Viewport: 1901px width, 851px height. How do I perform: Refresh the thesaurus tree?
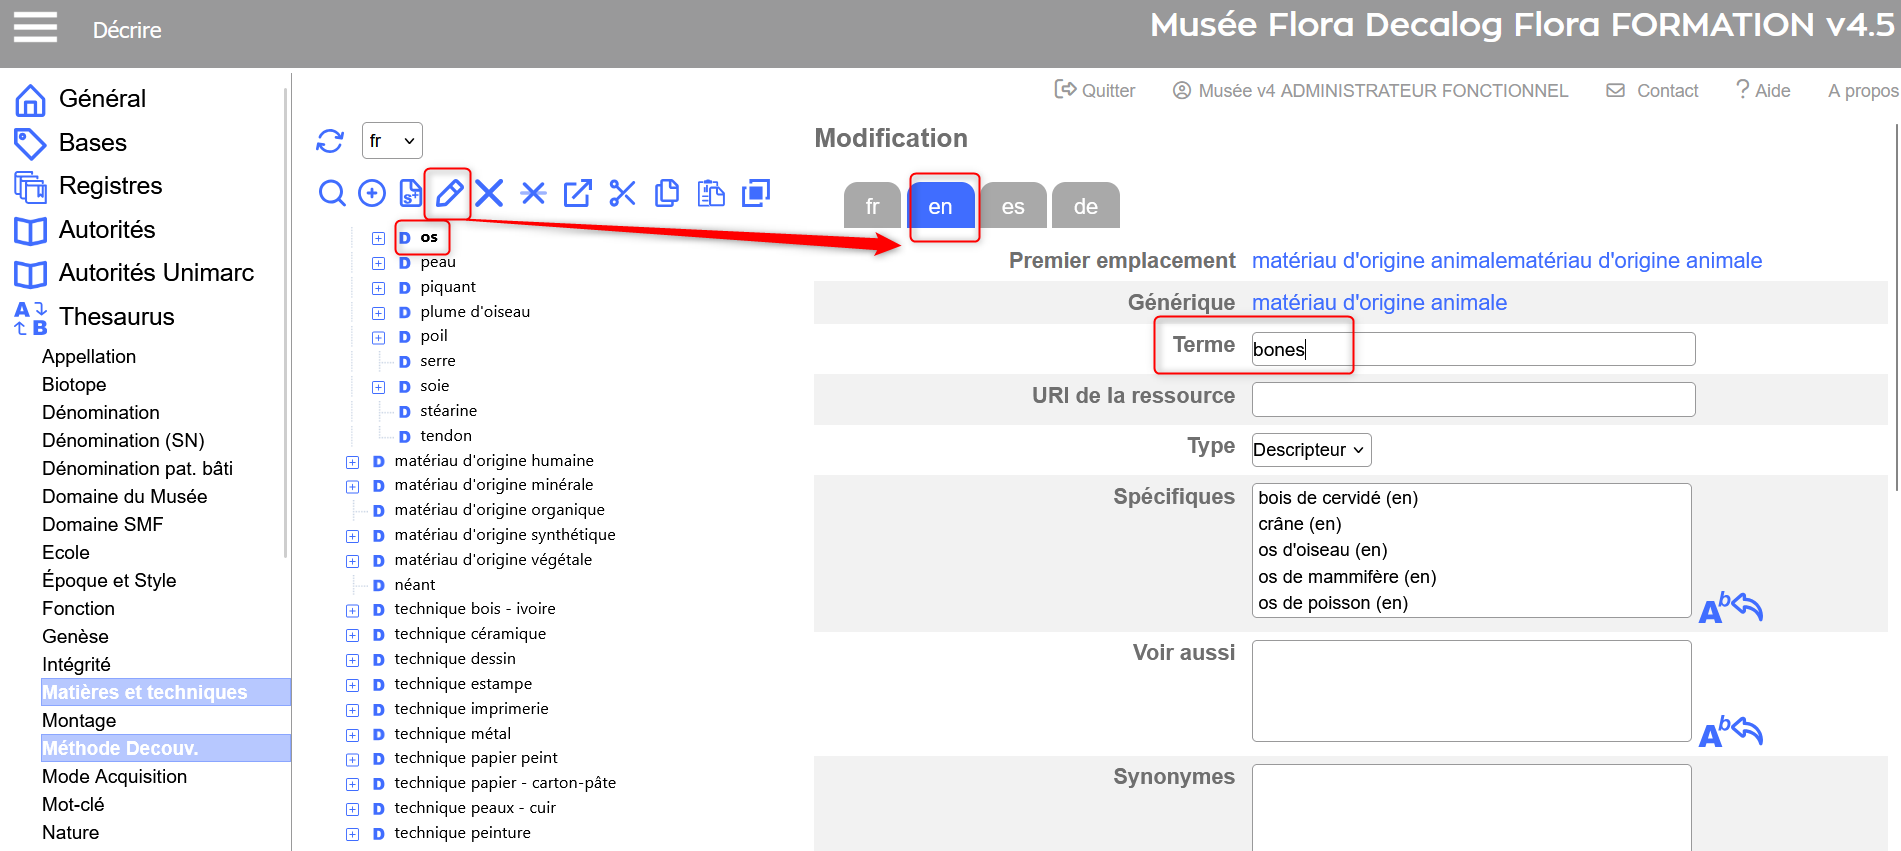click(330, 141)
